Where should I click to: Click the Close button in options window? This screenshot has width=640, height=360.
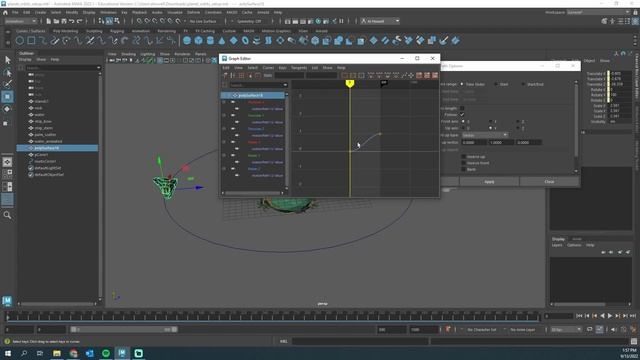pyautogui.click(x=549, y=182)
